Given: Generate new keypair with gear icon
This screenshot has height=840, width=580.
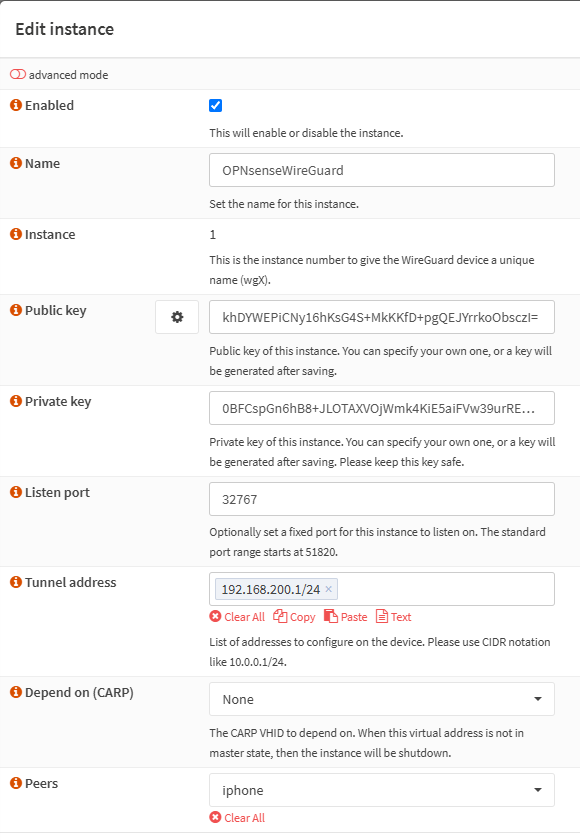Looking at the screenshot, I should pos(177,317).
